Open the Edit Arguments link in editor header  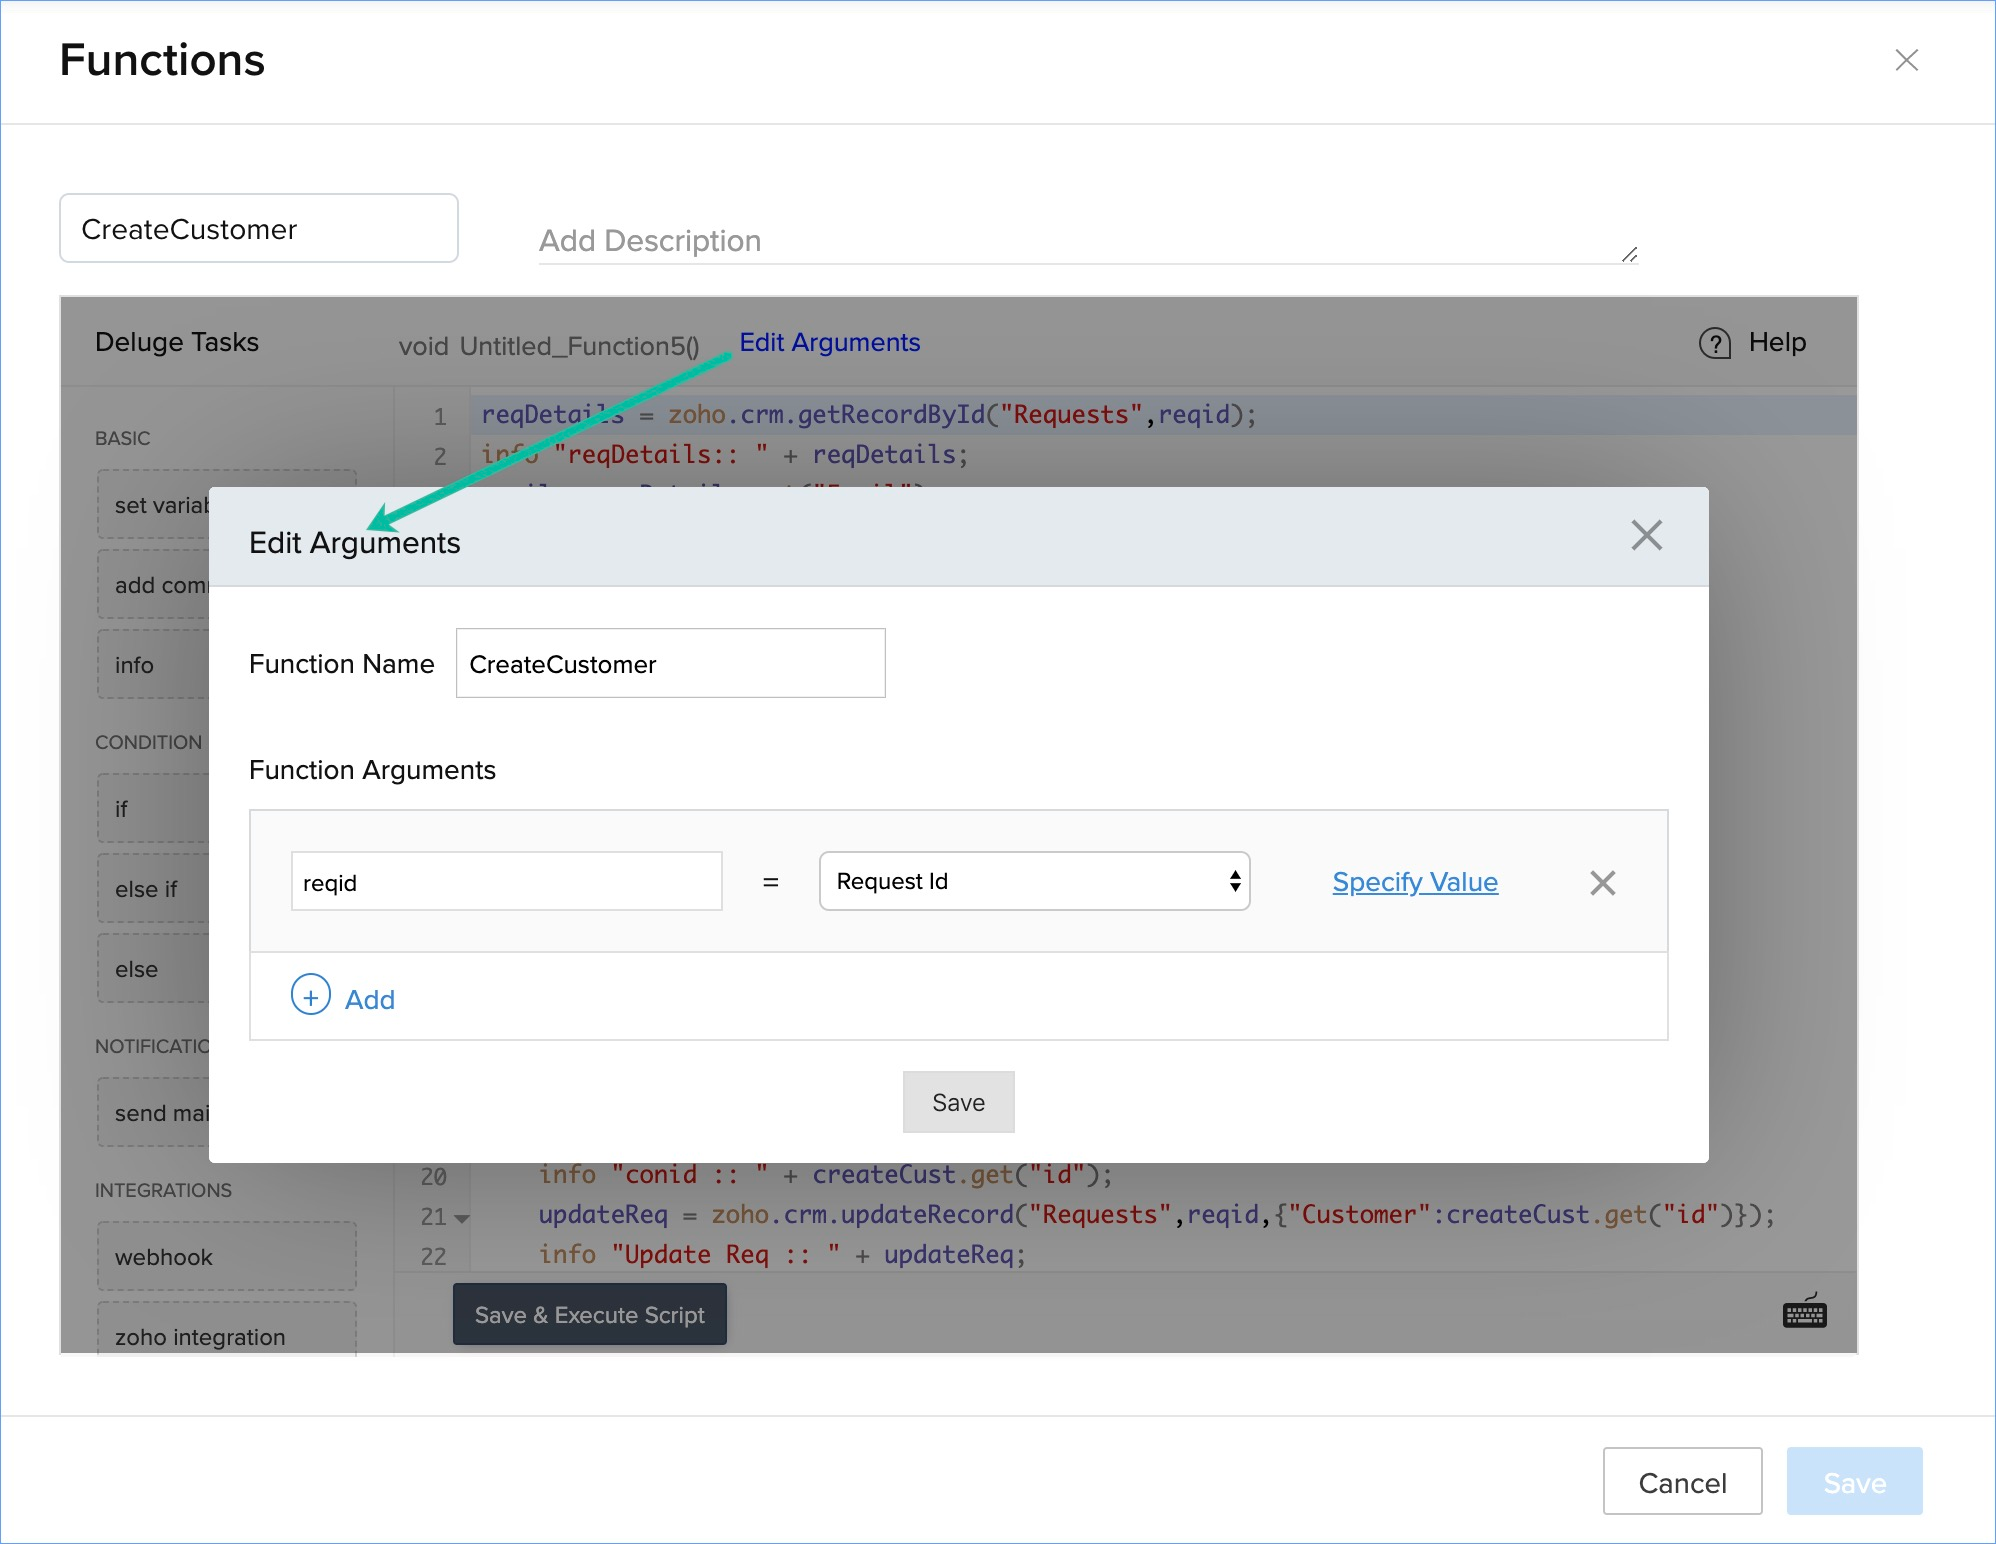pos(829,343)
